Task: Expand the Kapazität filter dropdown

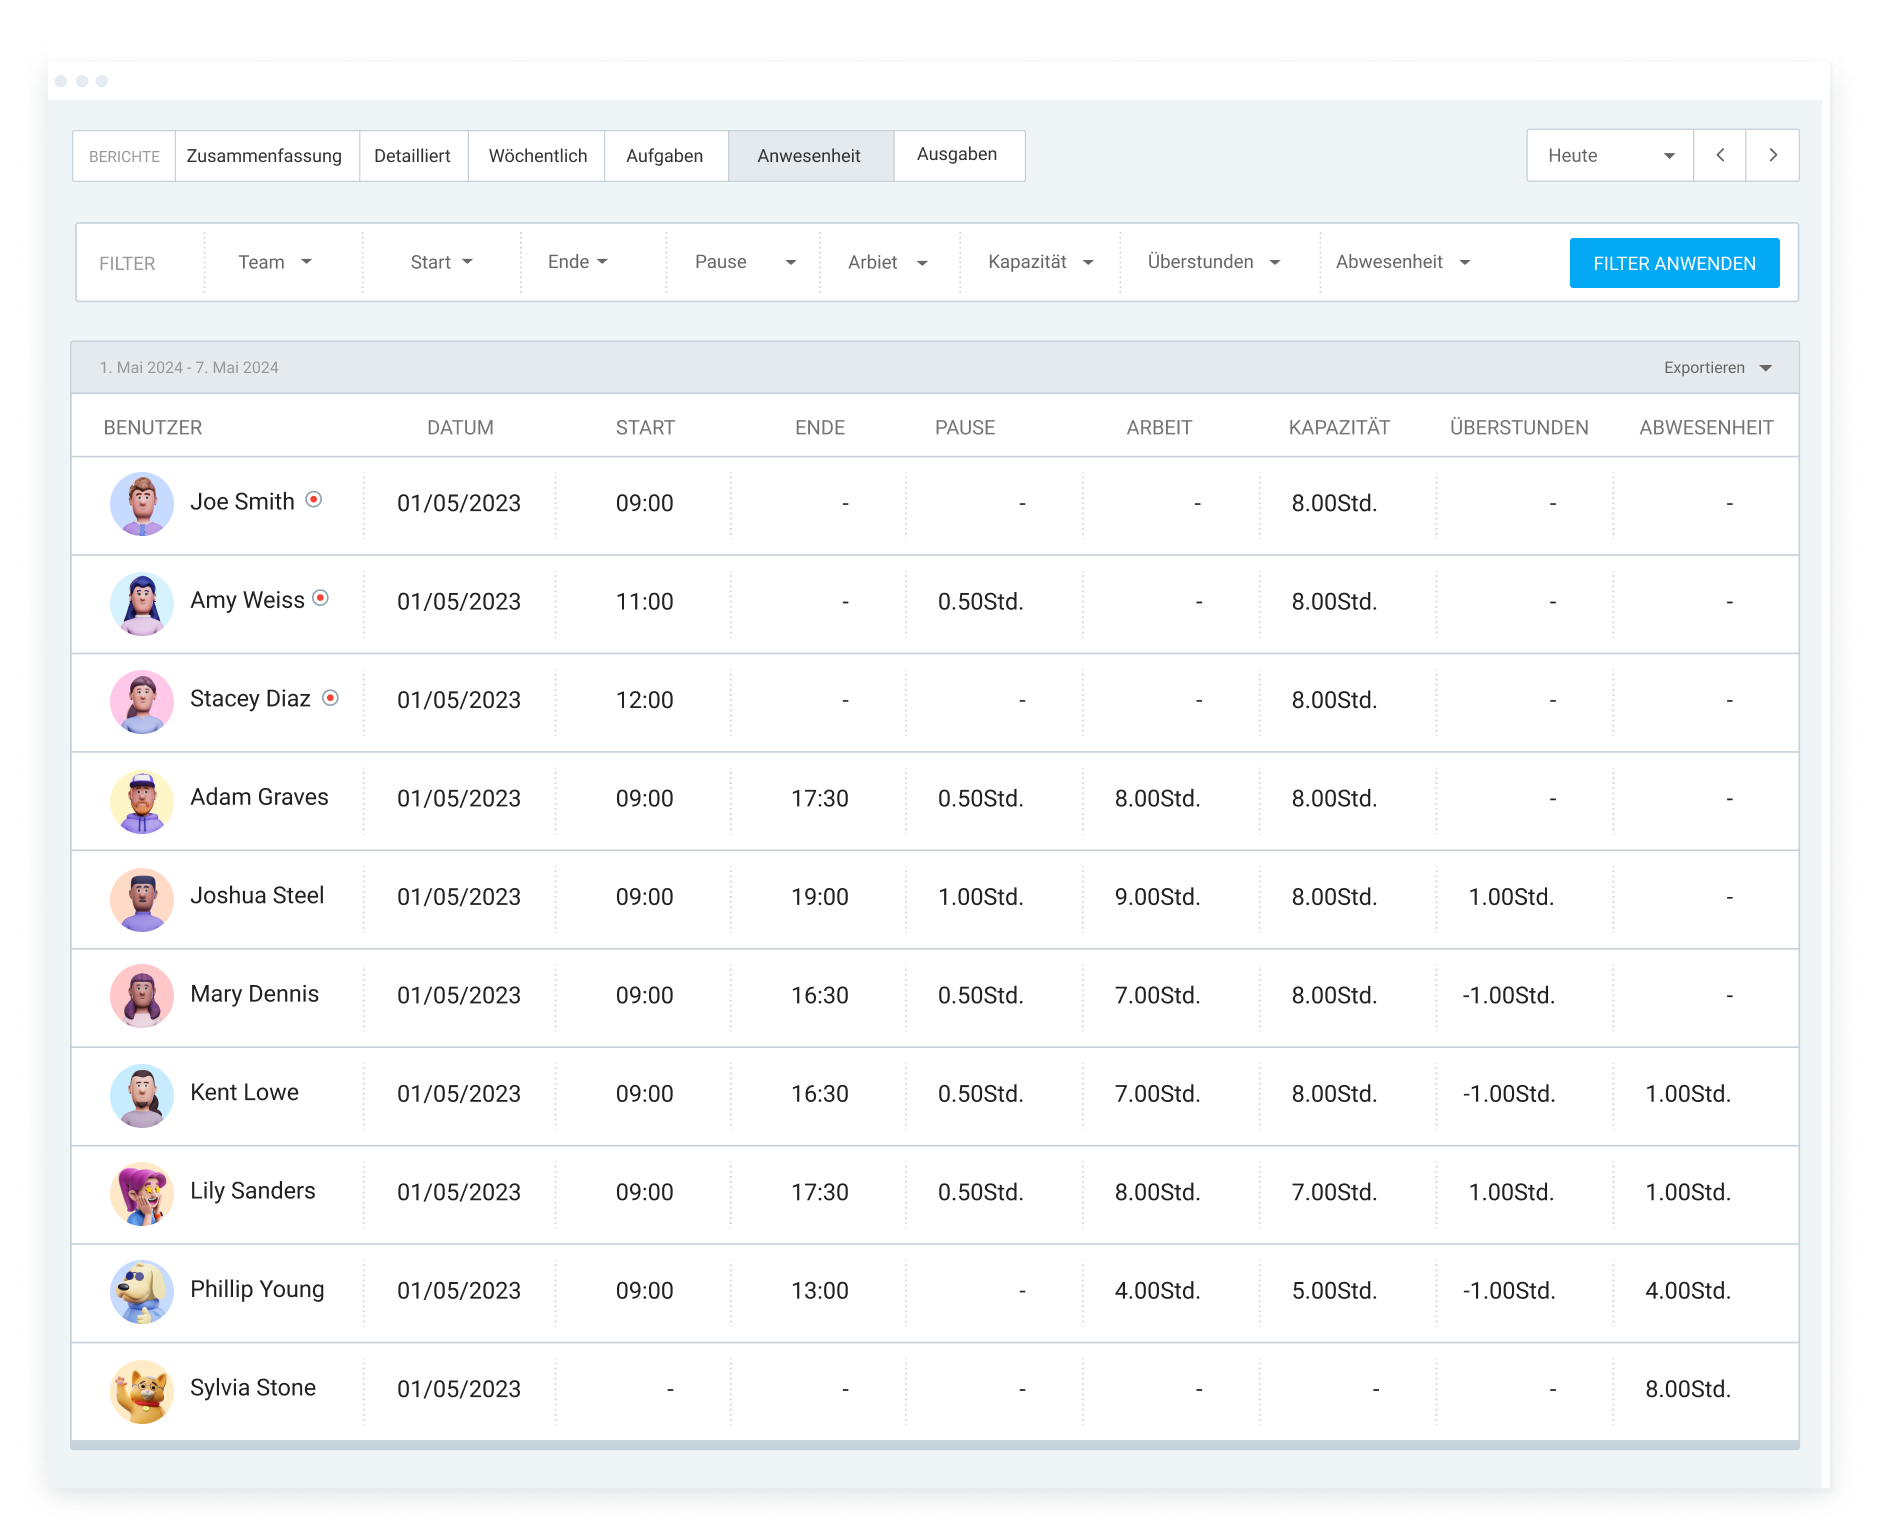Action: 1040,262
